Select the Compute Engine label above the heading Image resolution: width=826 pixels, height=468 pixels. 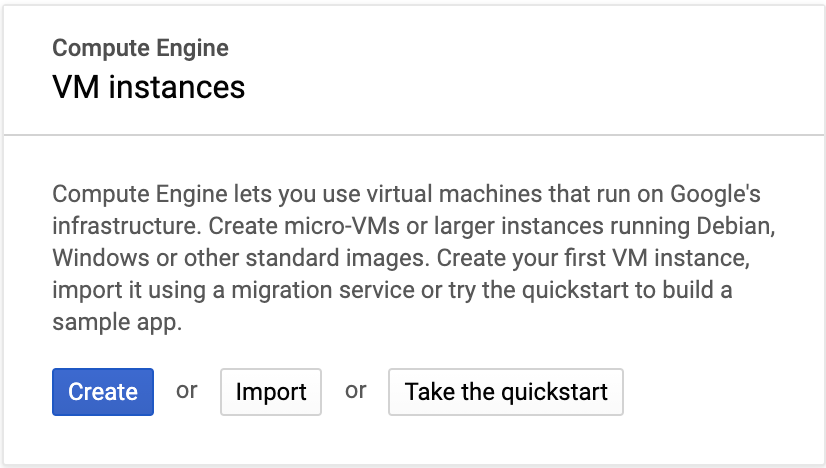pyautogui.click(x=140, y=48)
